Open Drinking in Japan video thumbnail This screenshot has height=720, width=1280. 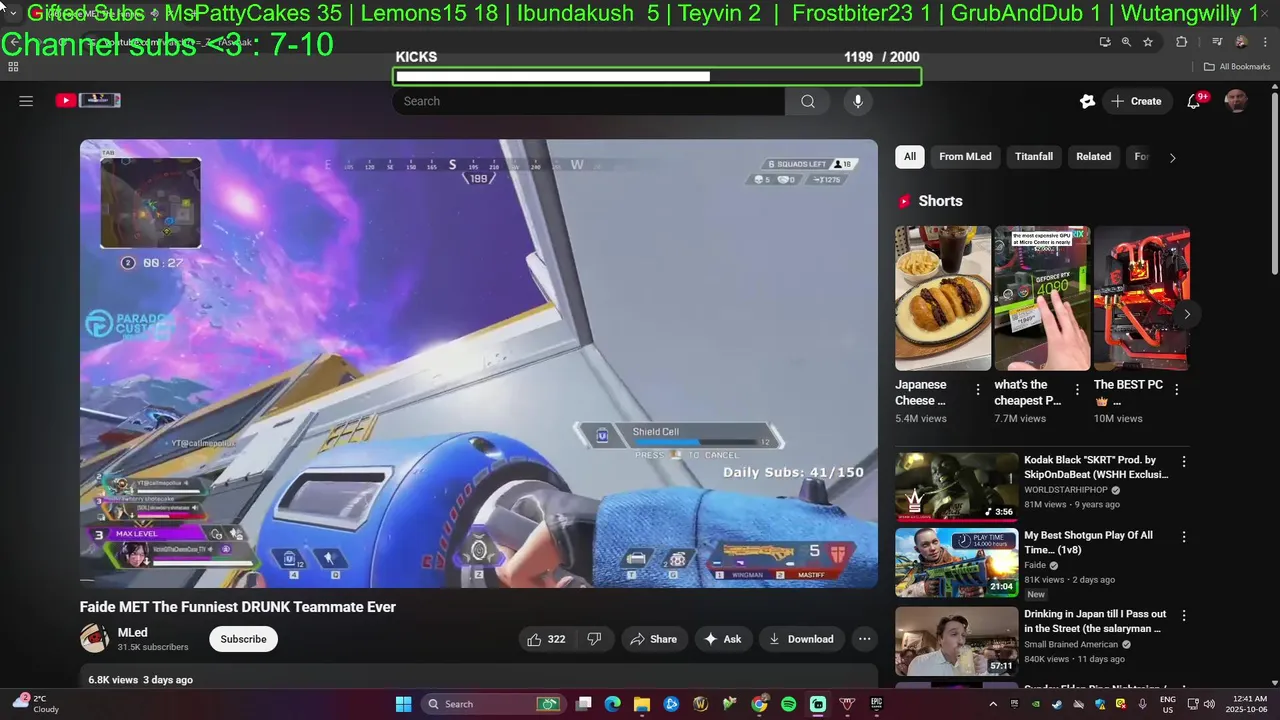tap(956, 641)
